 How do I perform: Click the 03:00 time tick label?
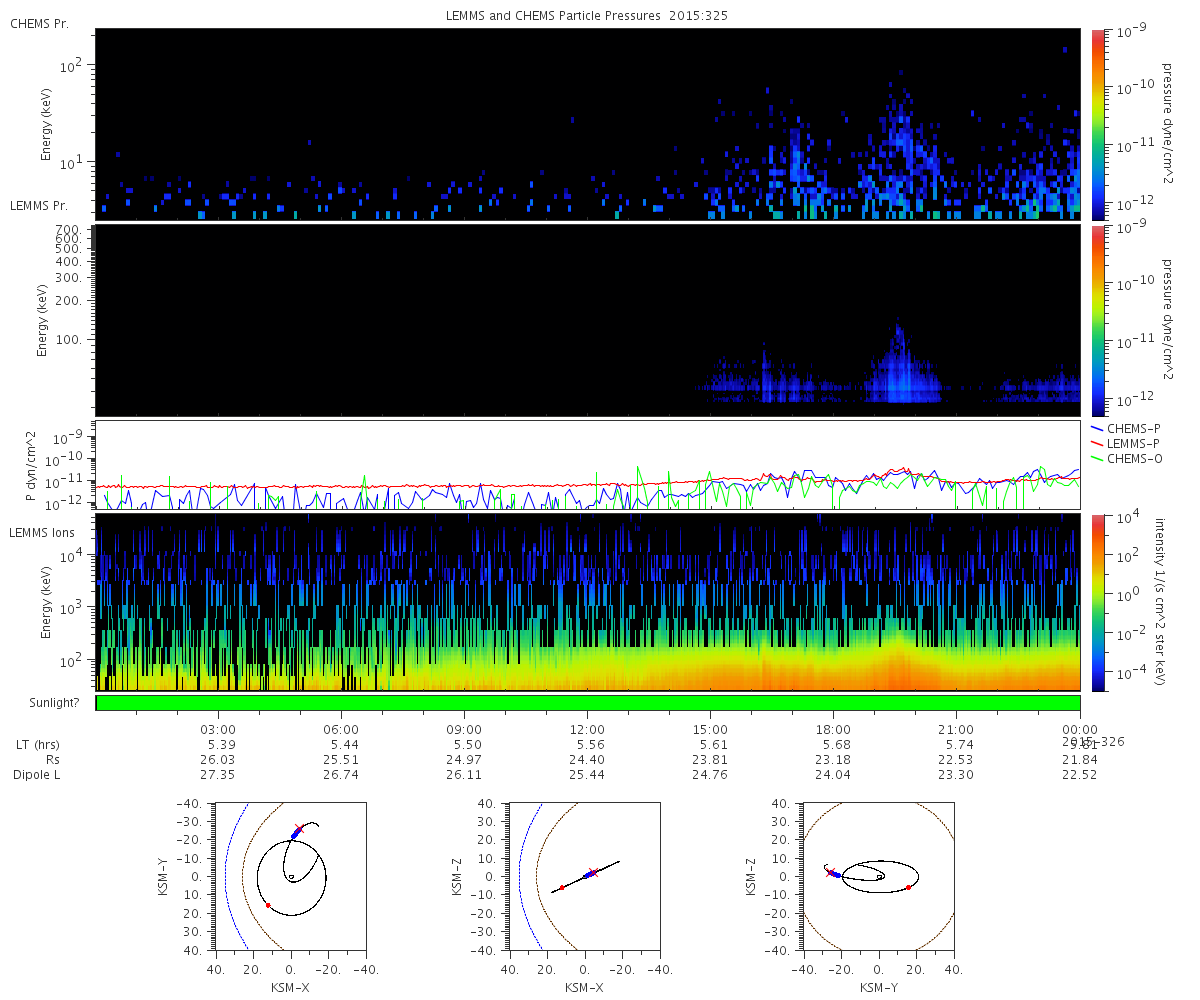coord(218,729)
